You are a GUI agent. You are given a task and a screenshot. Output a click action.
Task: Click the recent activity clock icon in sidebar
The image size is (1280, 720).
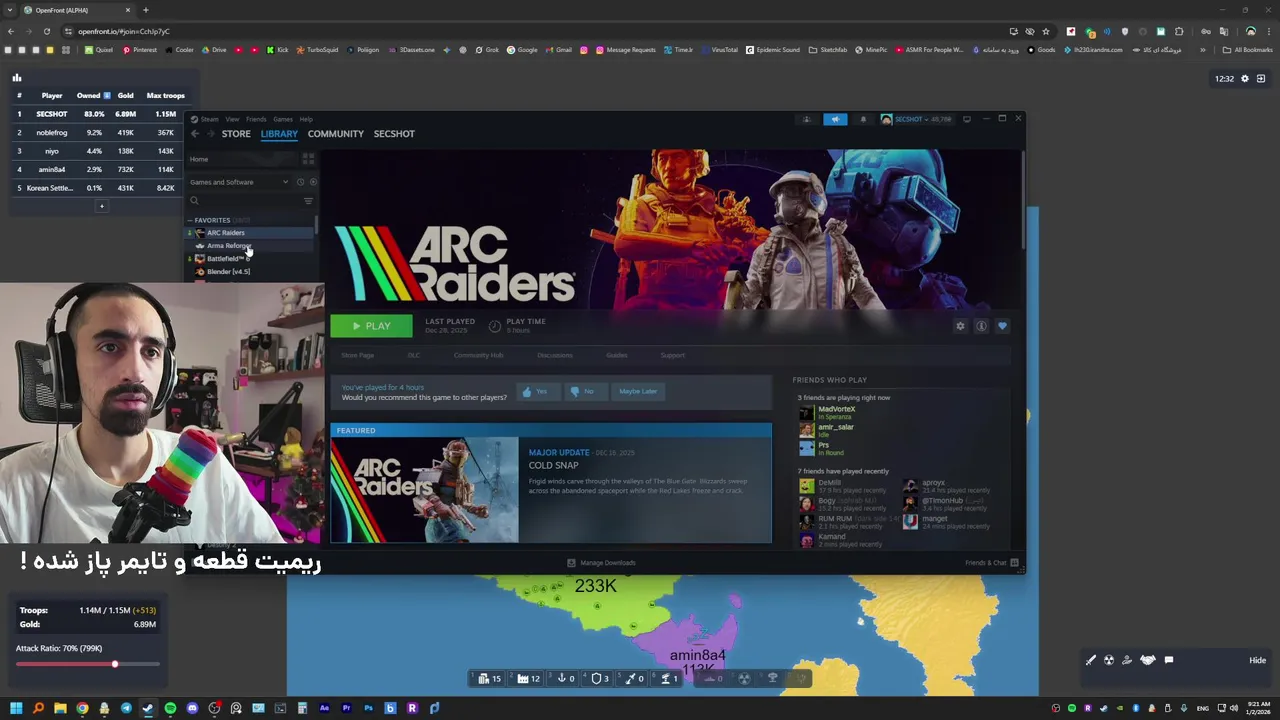[300, 182]
